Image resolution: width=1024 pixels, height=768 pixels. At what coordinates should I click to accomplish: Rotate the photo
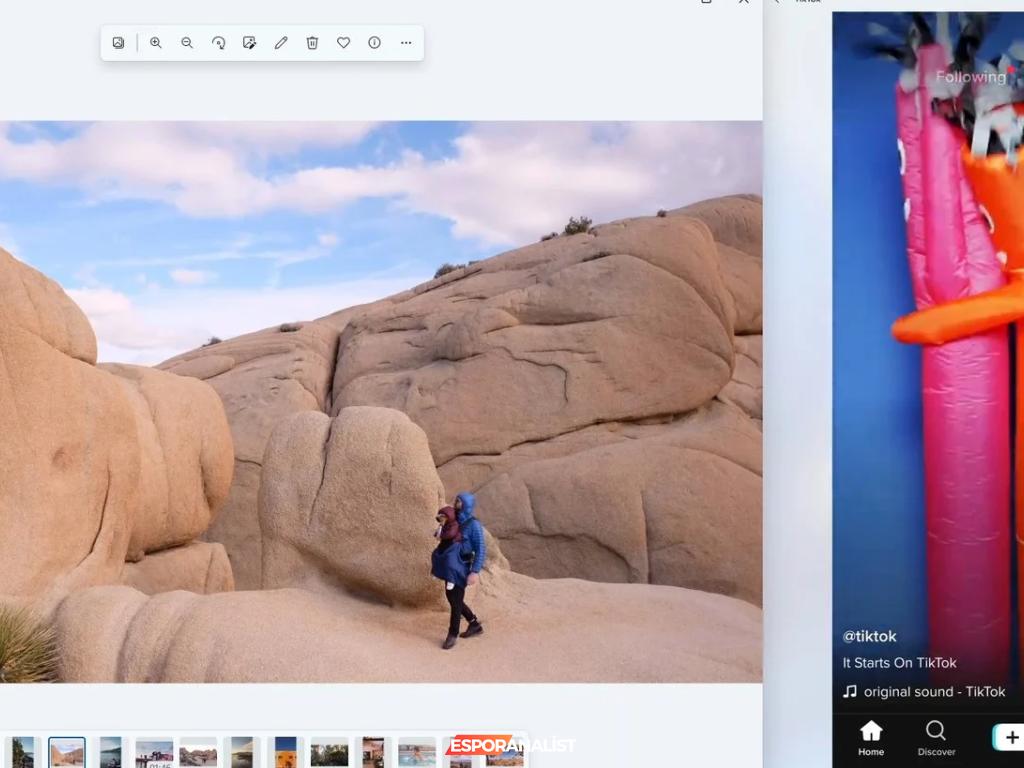[218, 43]
